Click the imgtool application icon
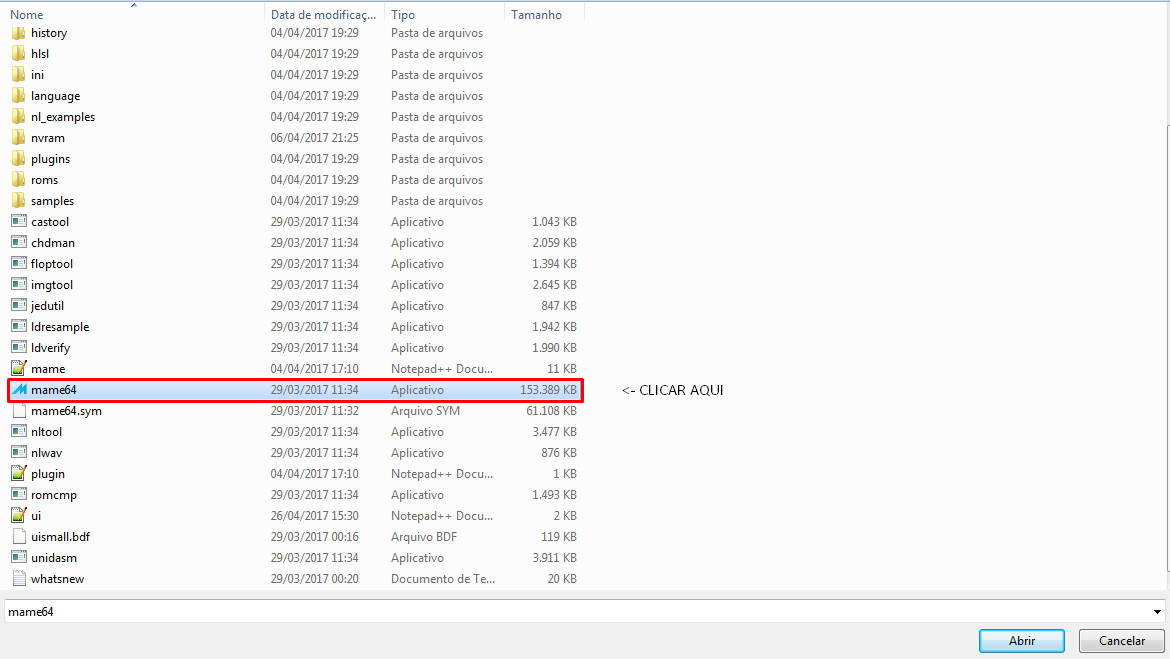 (x=19, y=284)
